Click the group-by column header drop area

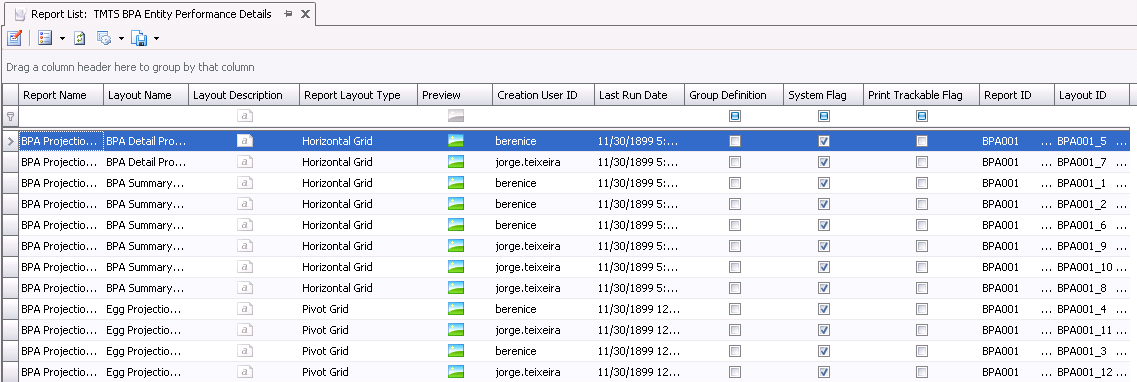tap(568, 67)
